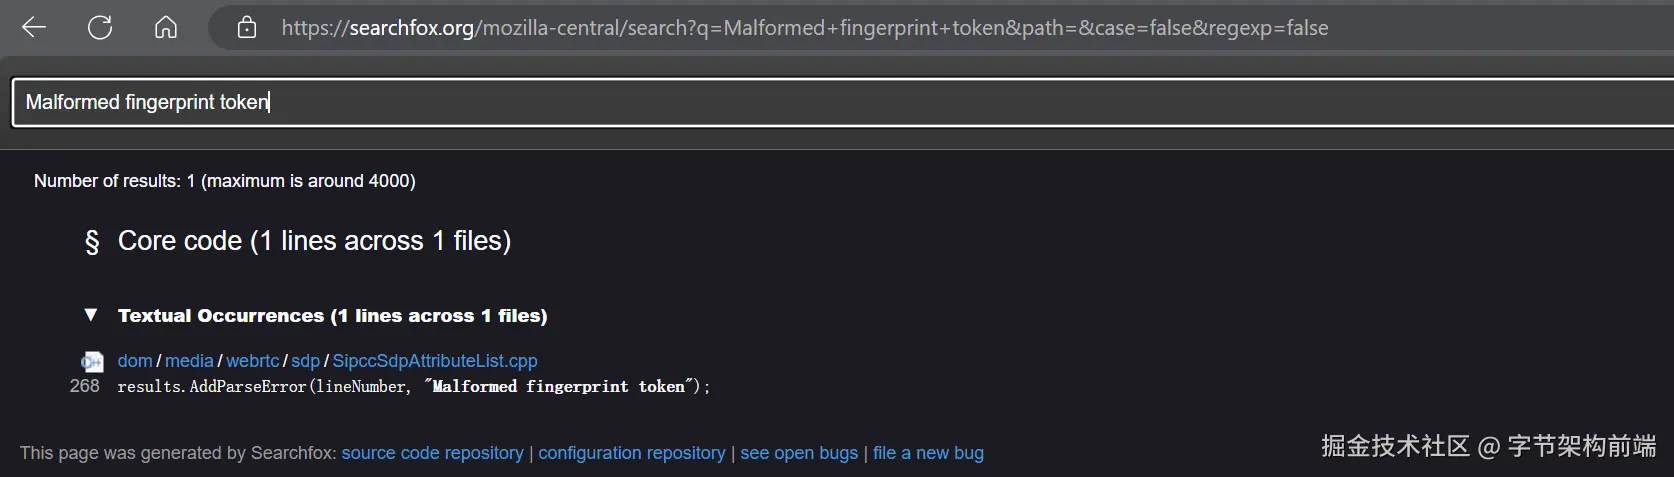Jump to line 268 result number
1674x477 pixels.
point(85,386)
